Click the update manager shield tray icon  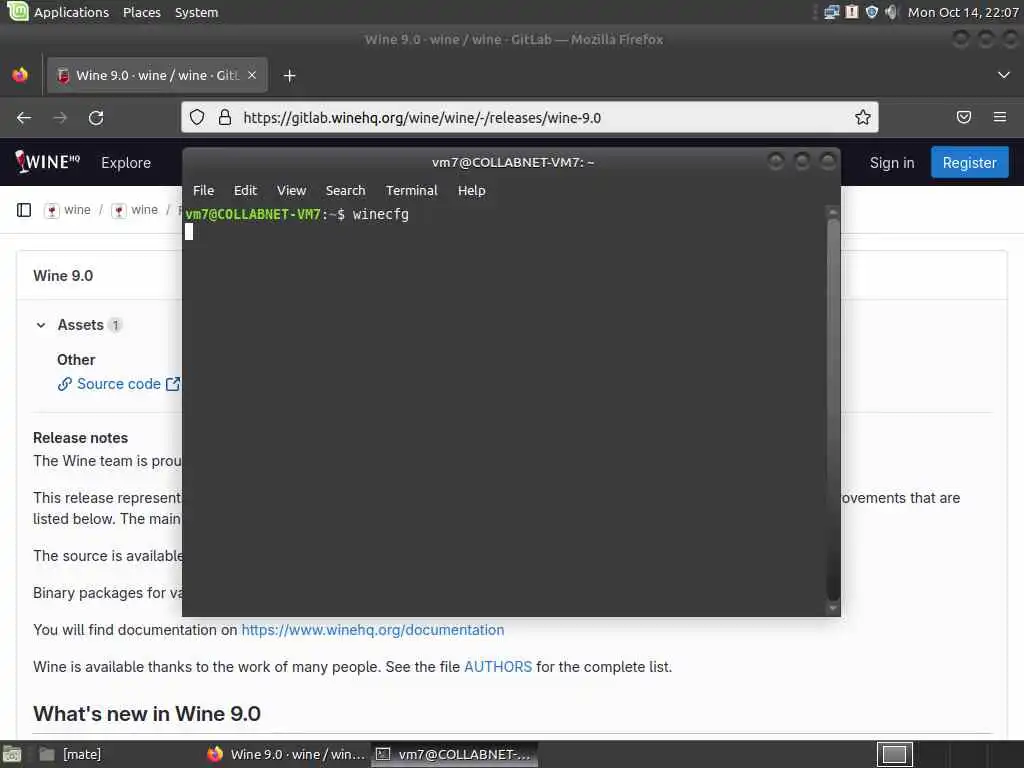tap(871, 12)
